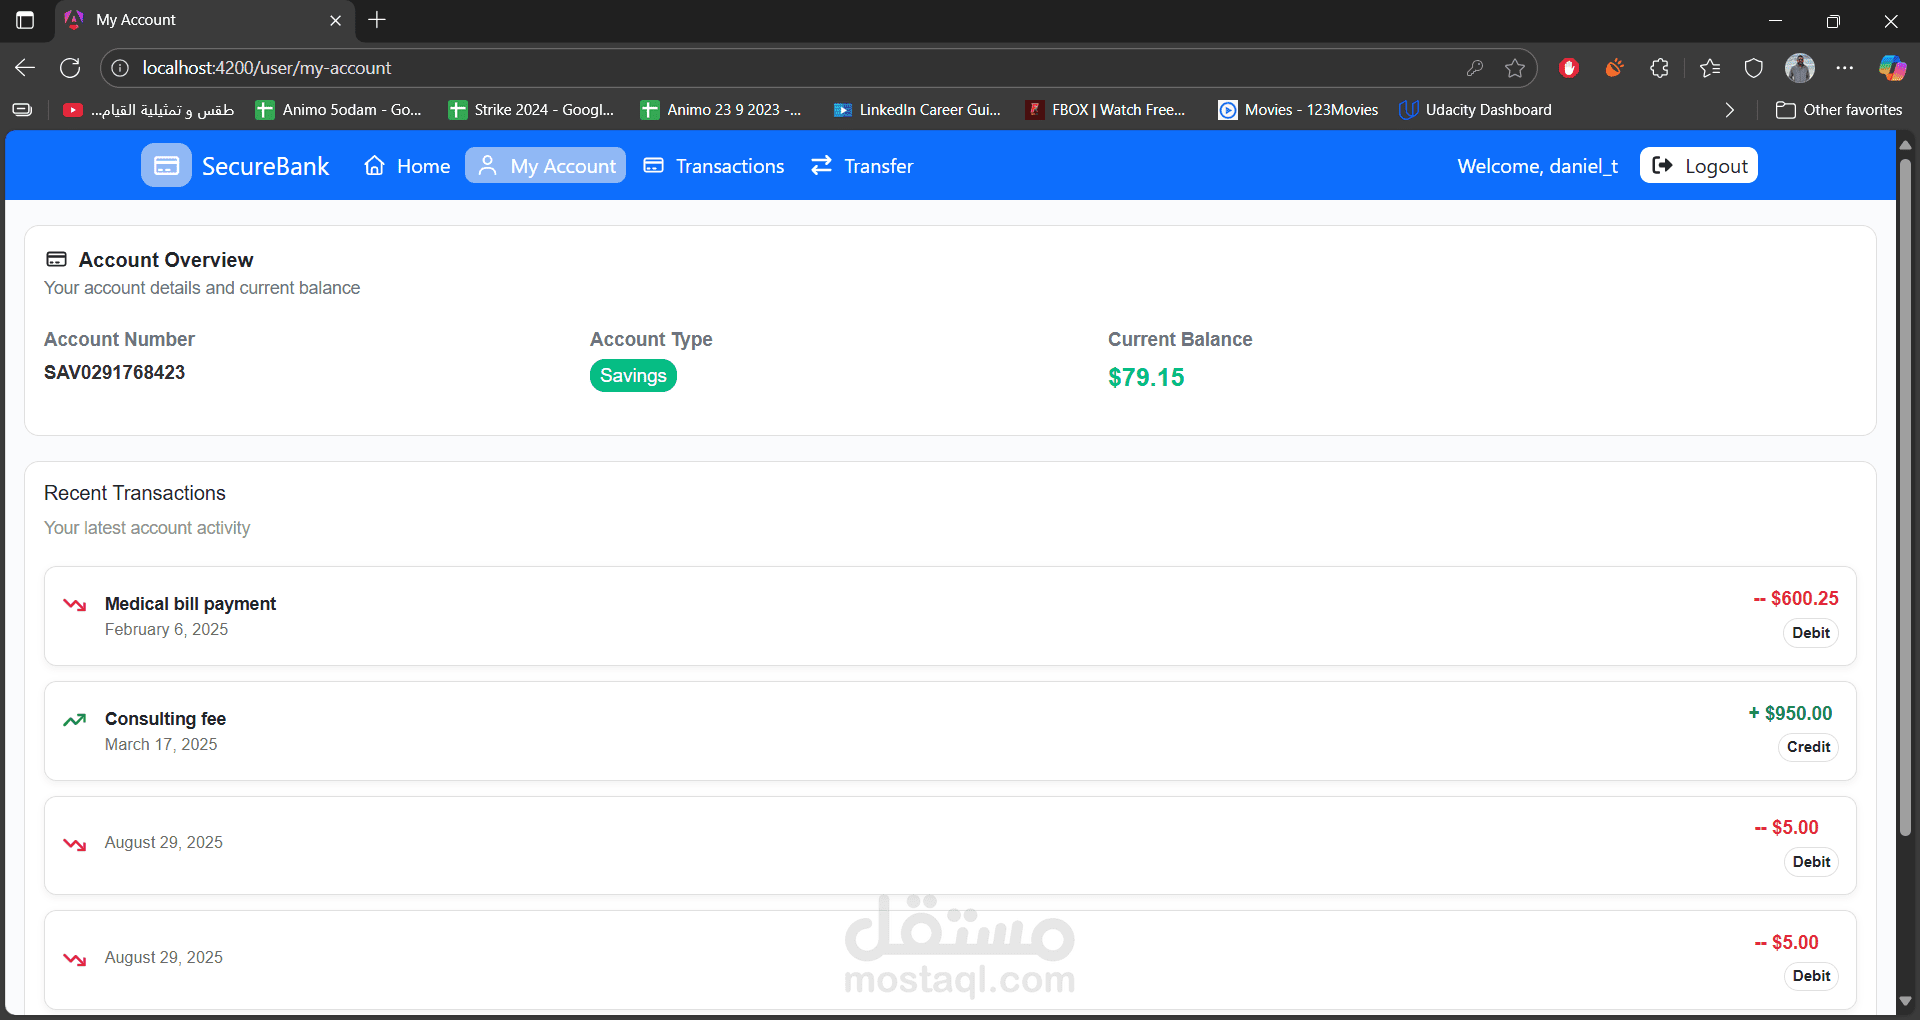Click the SecureBank card logo icon
Screen dimensions: 1920x1020
(166, 166)
